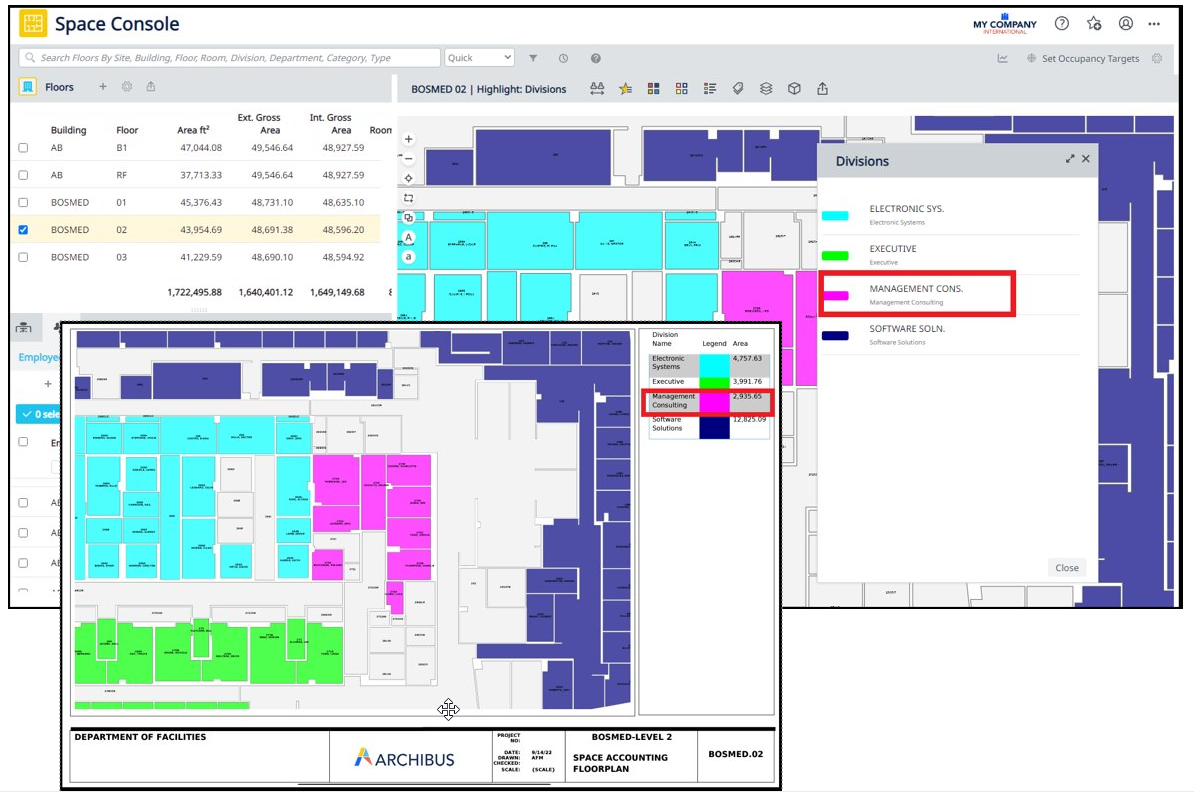Click the export icon in drawing toolbar
1194x792 pixels.
[822, 88]
